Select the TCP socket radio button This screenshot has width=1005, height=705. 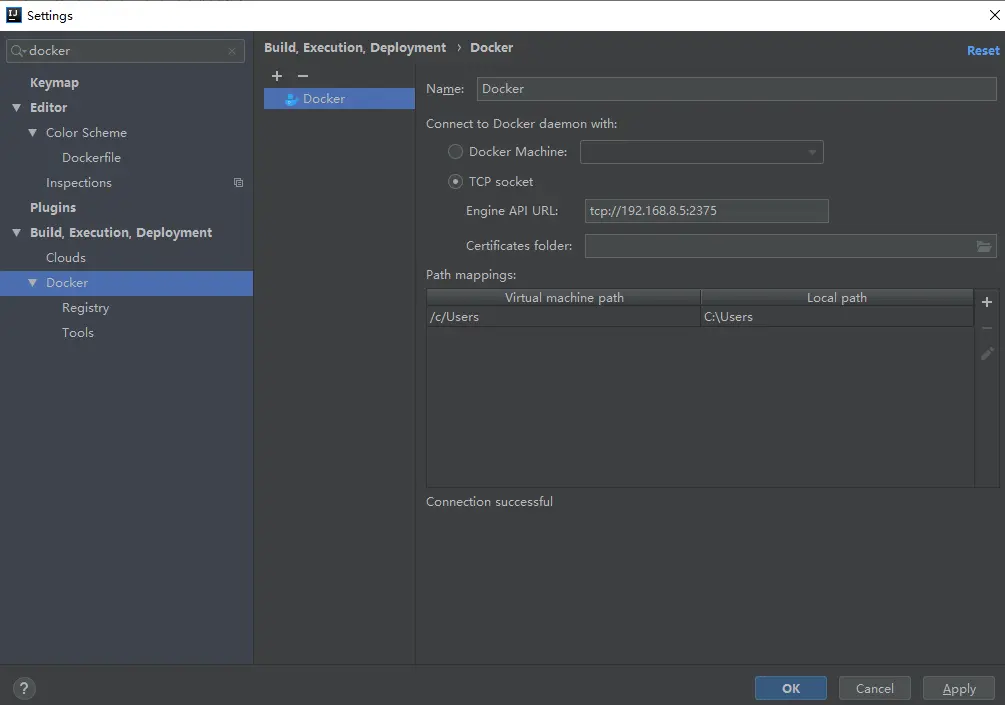click(455, 182)
